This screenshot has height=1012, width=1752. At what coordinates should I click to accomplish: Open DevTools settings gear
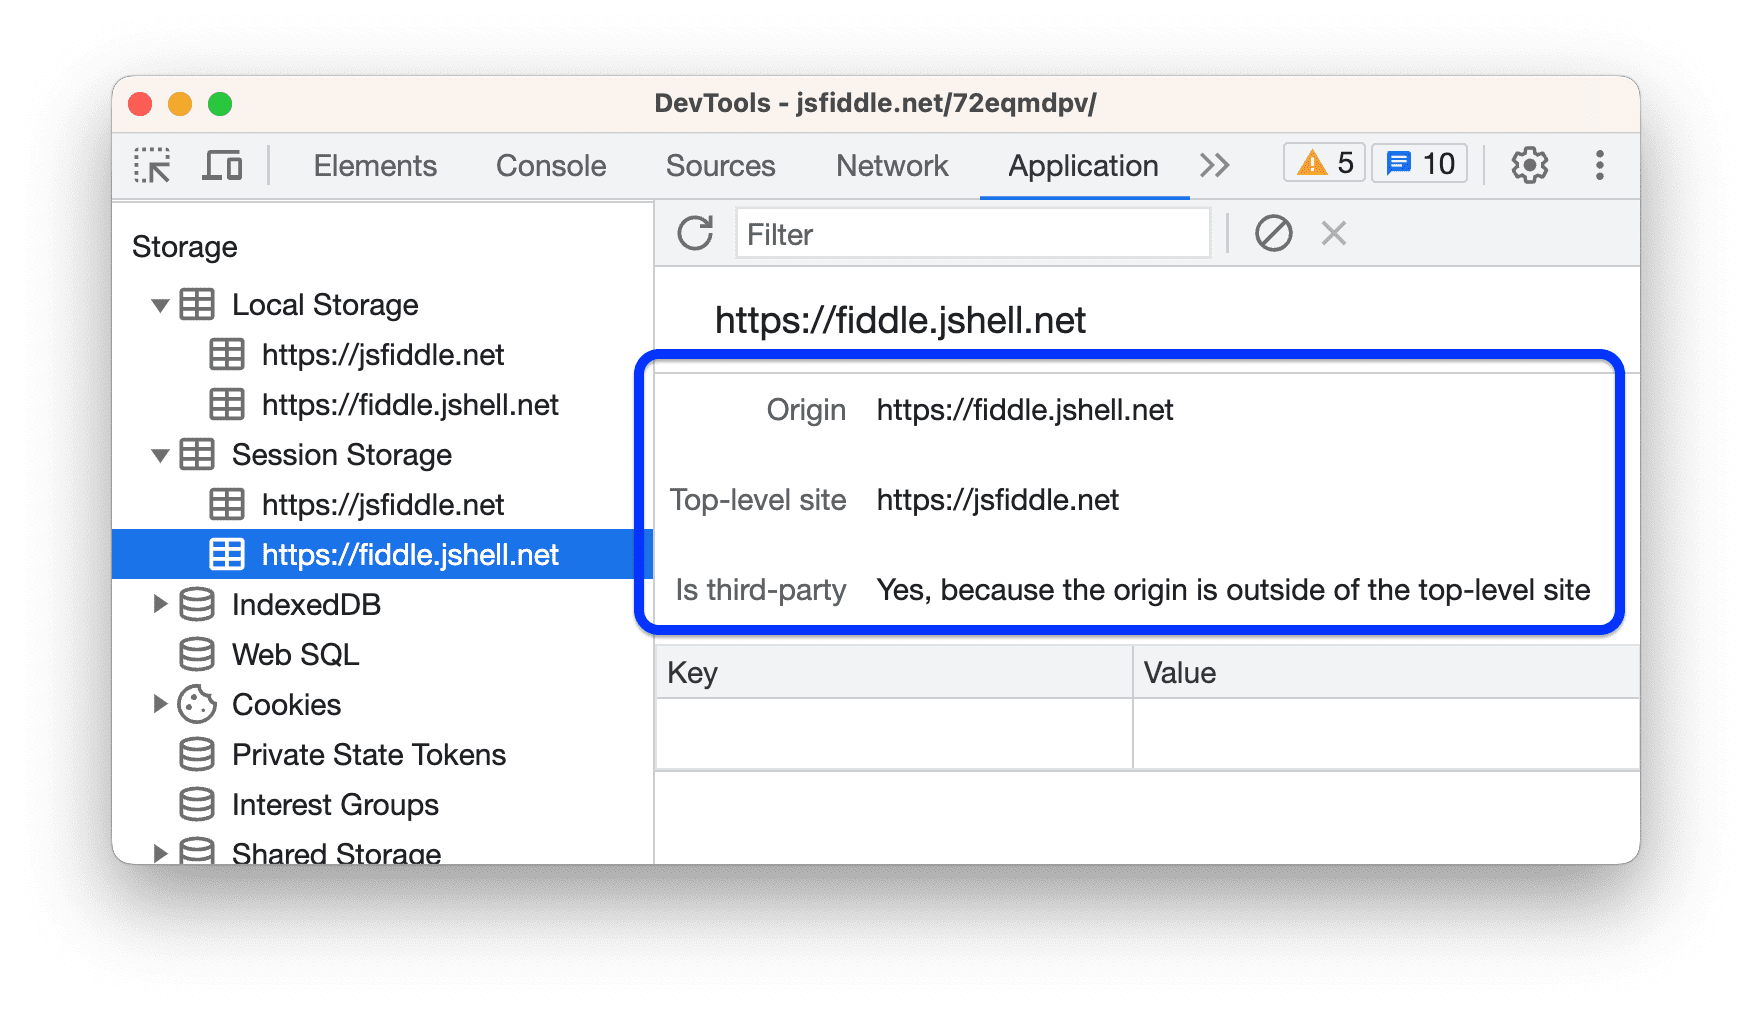1529,164
